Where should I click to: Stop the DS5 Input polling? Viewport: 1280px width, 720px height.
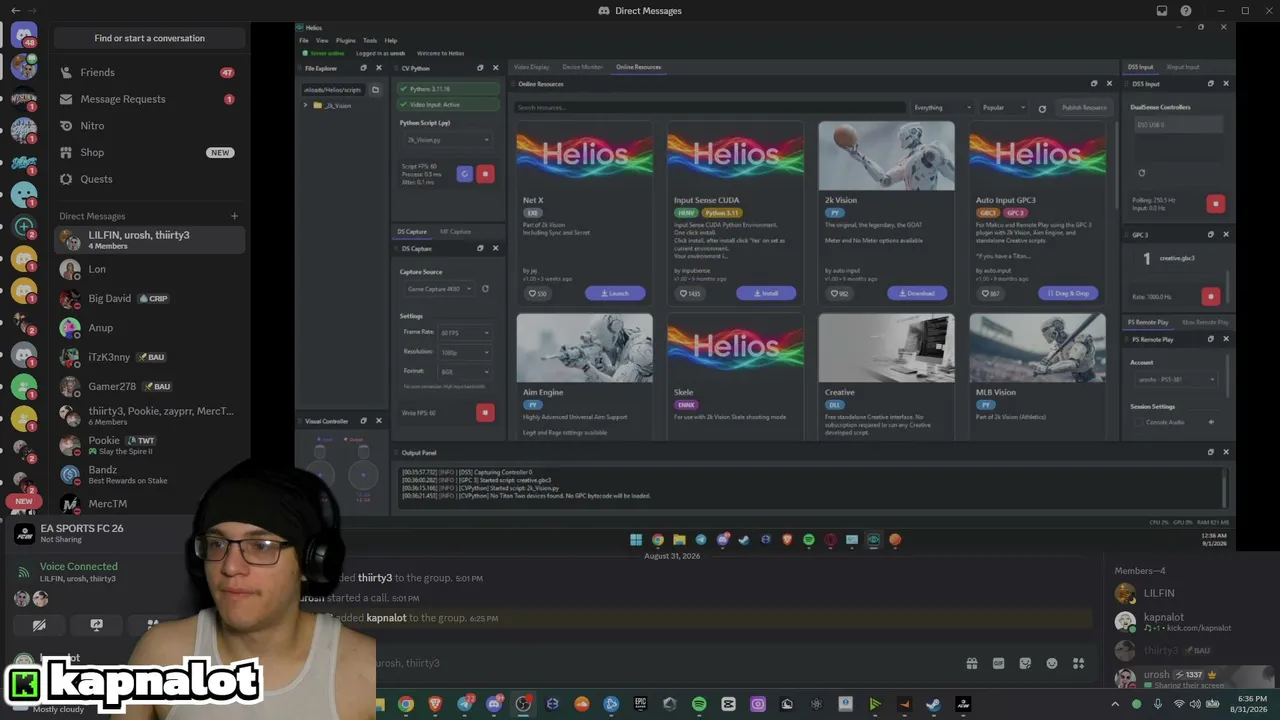[x=1216, y=204]
